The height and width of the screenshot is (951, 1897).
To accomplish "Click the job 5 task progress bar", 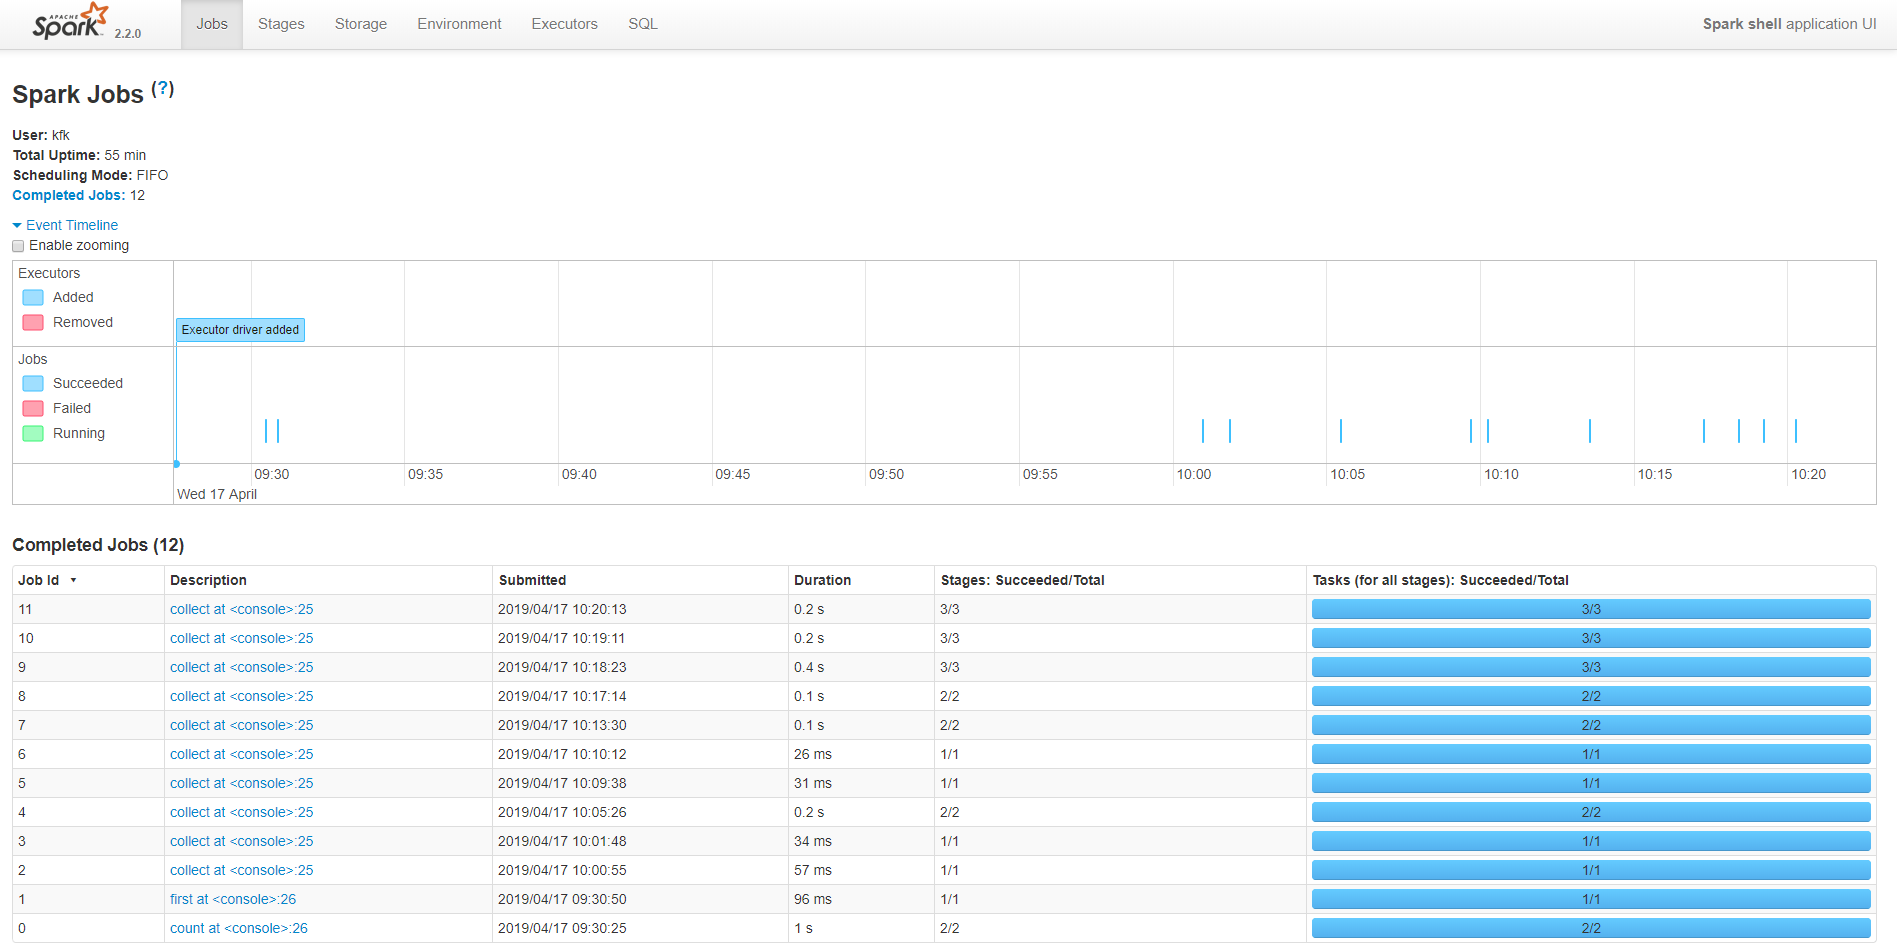I will pyautogui.click(x=1591, y=783).
